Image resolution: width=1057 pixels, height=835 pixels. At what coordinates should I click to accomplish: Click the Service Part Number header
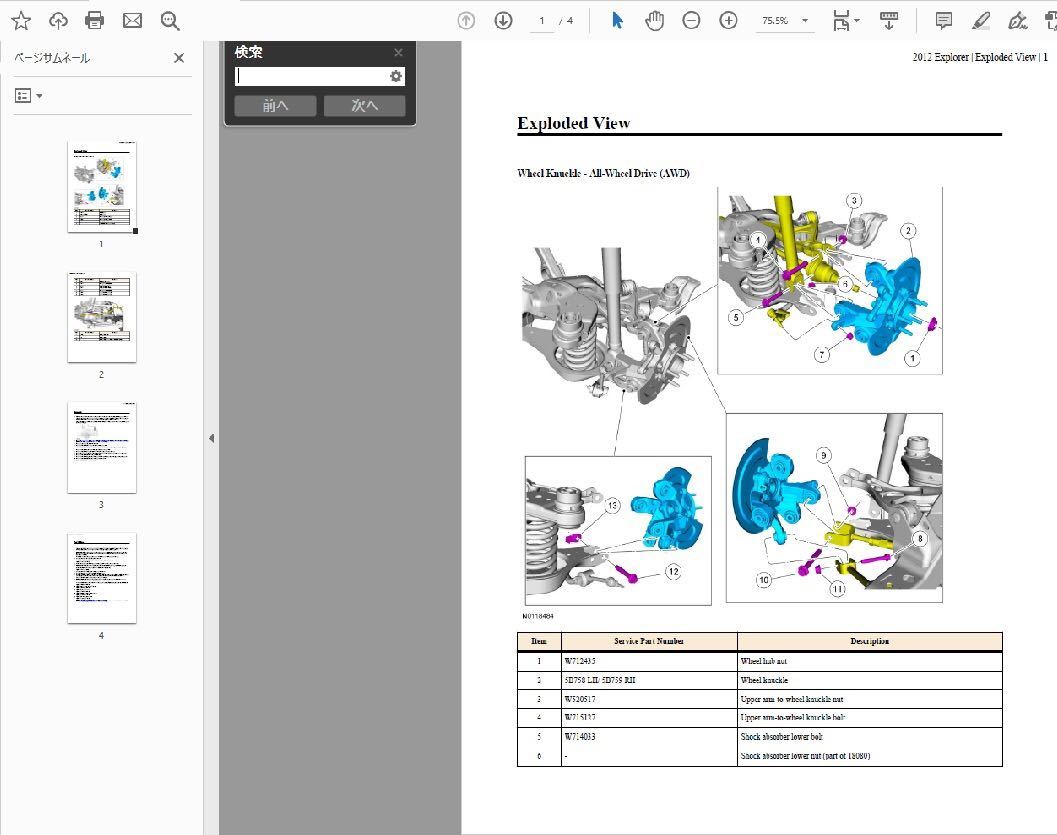(x=648, y=641)
